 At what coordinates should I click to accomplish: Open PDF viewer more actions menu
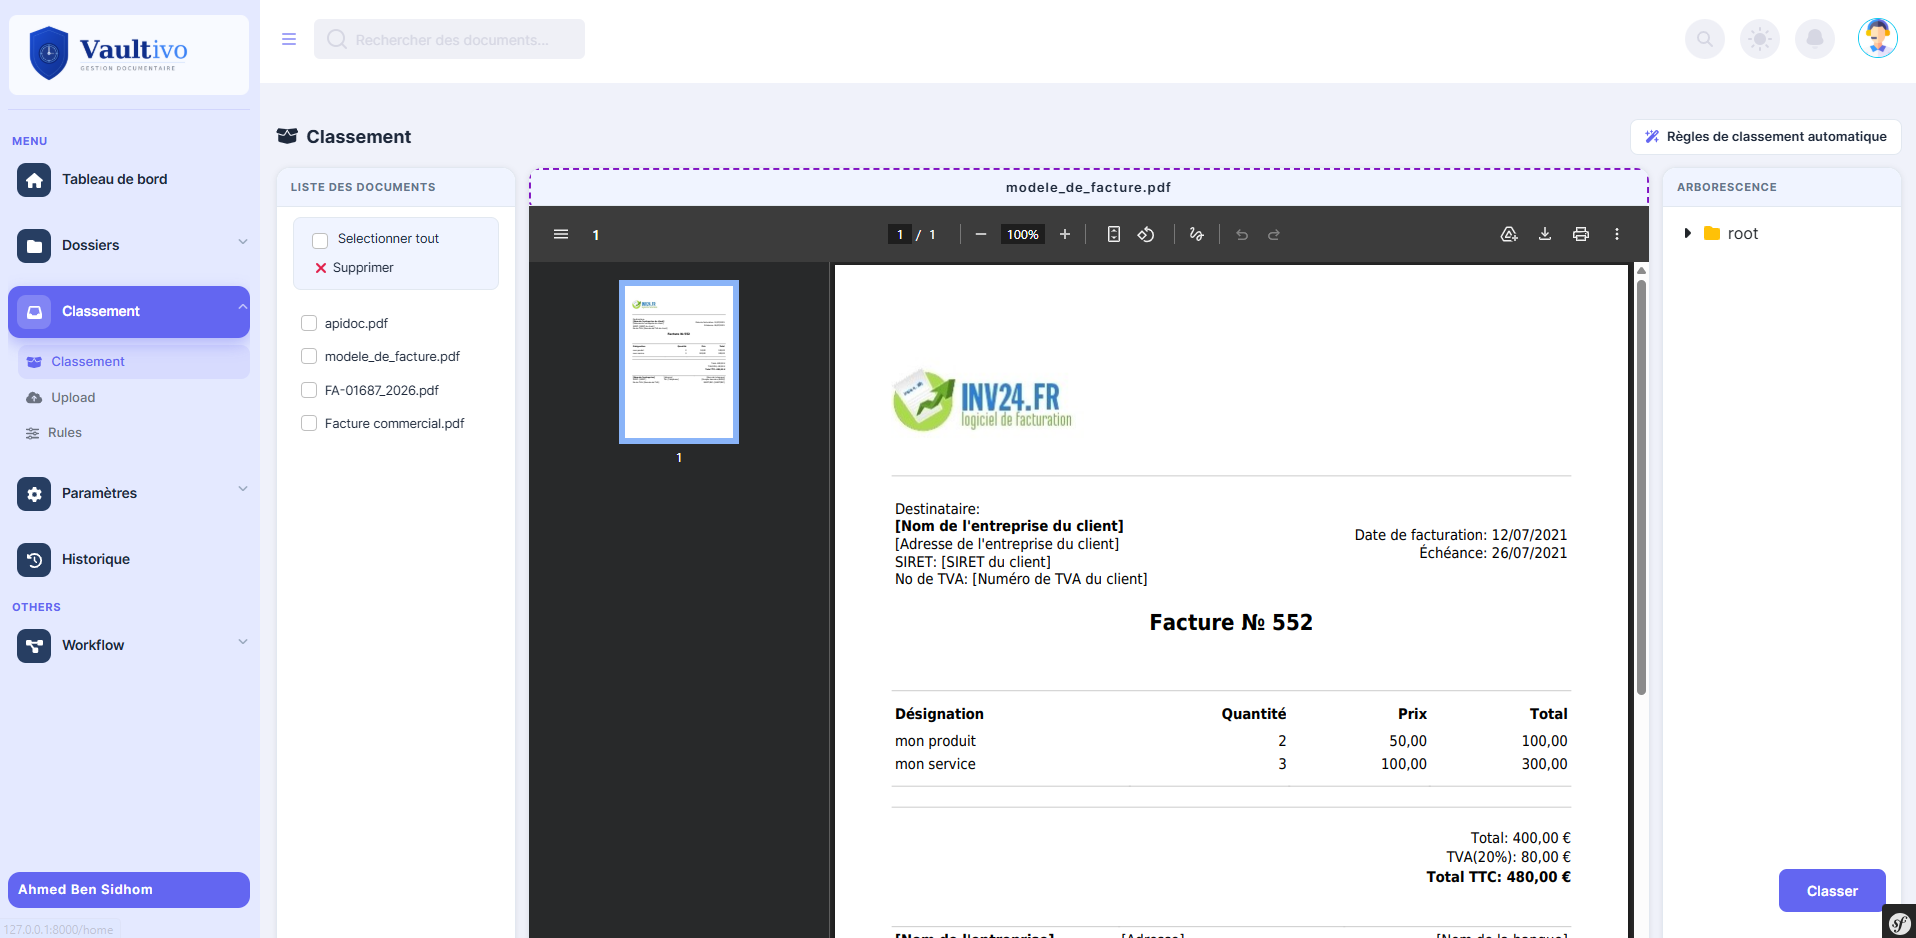(1617, 234)
